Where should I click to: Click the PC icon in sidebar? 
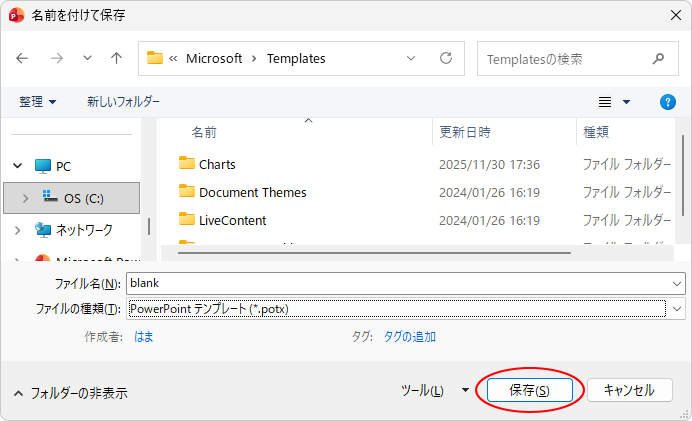42,166
